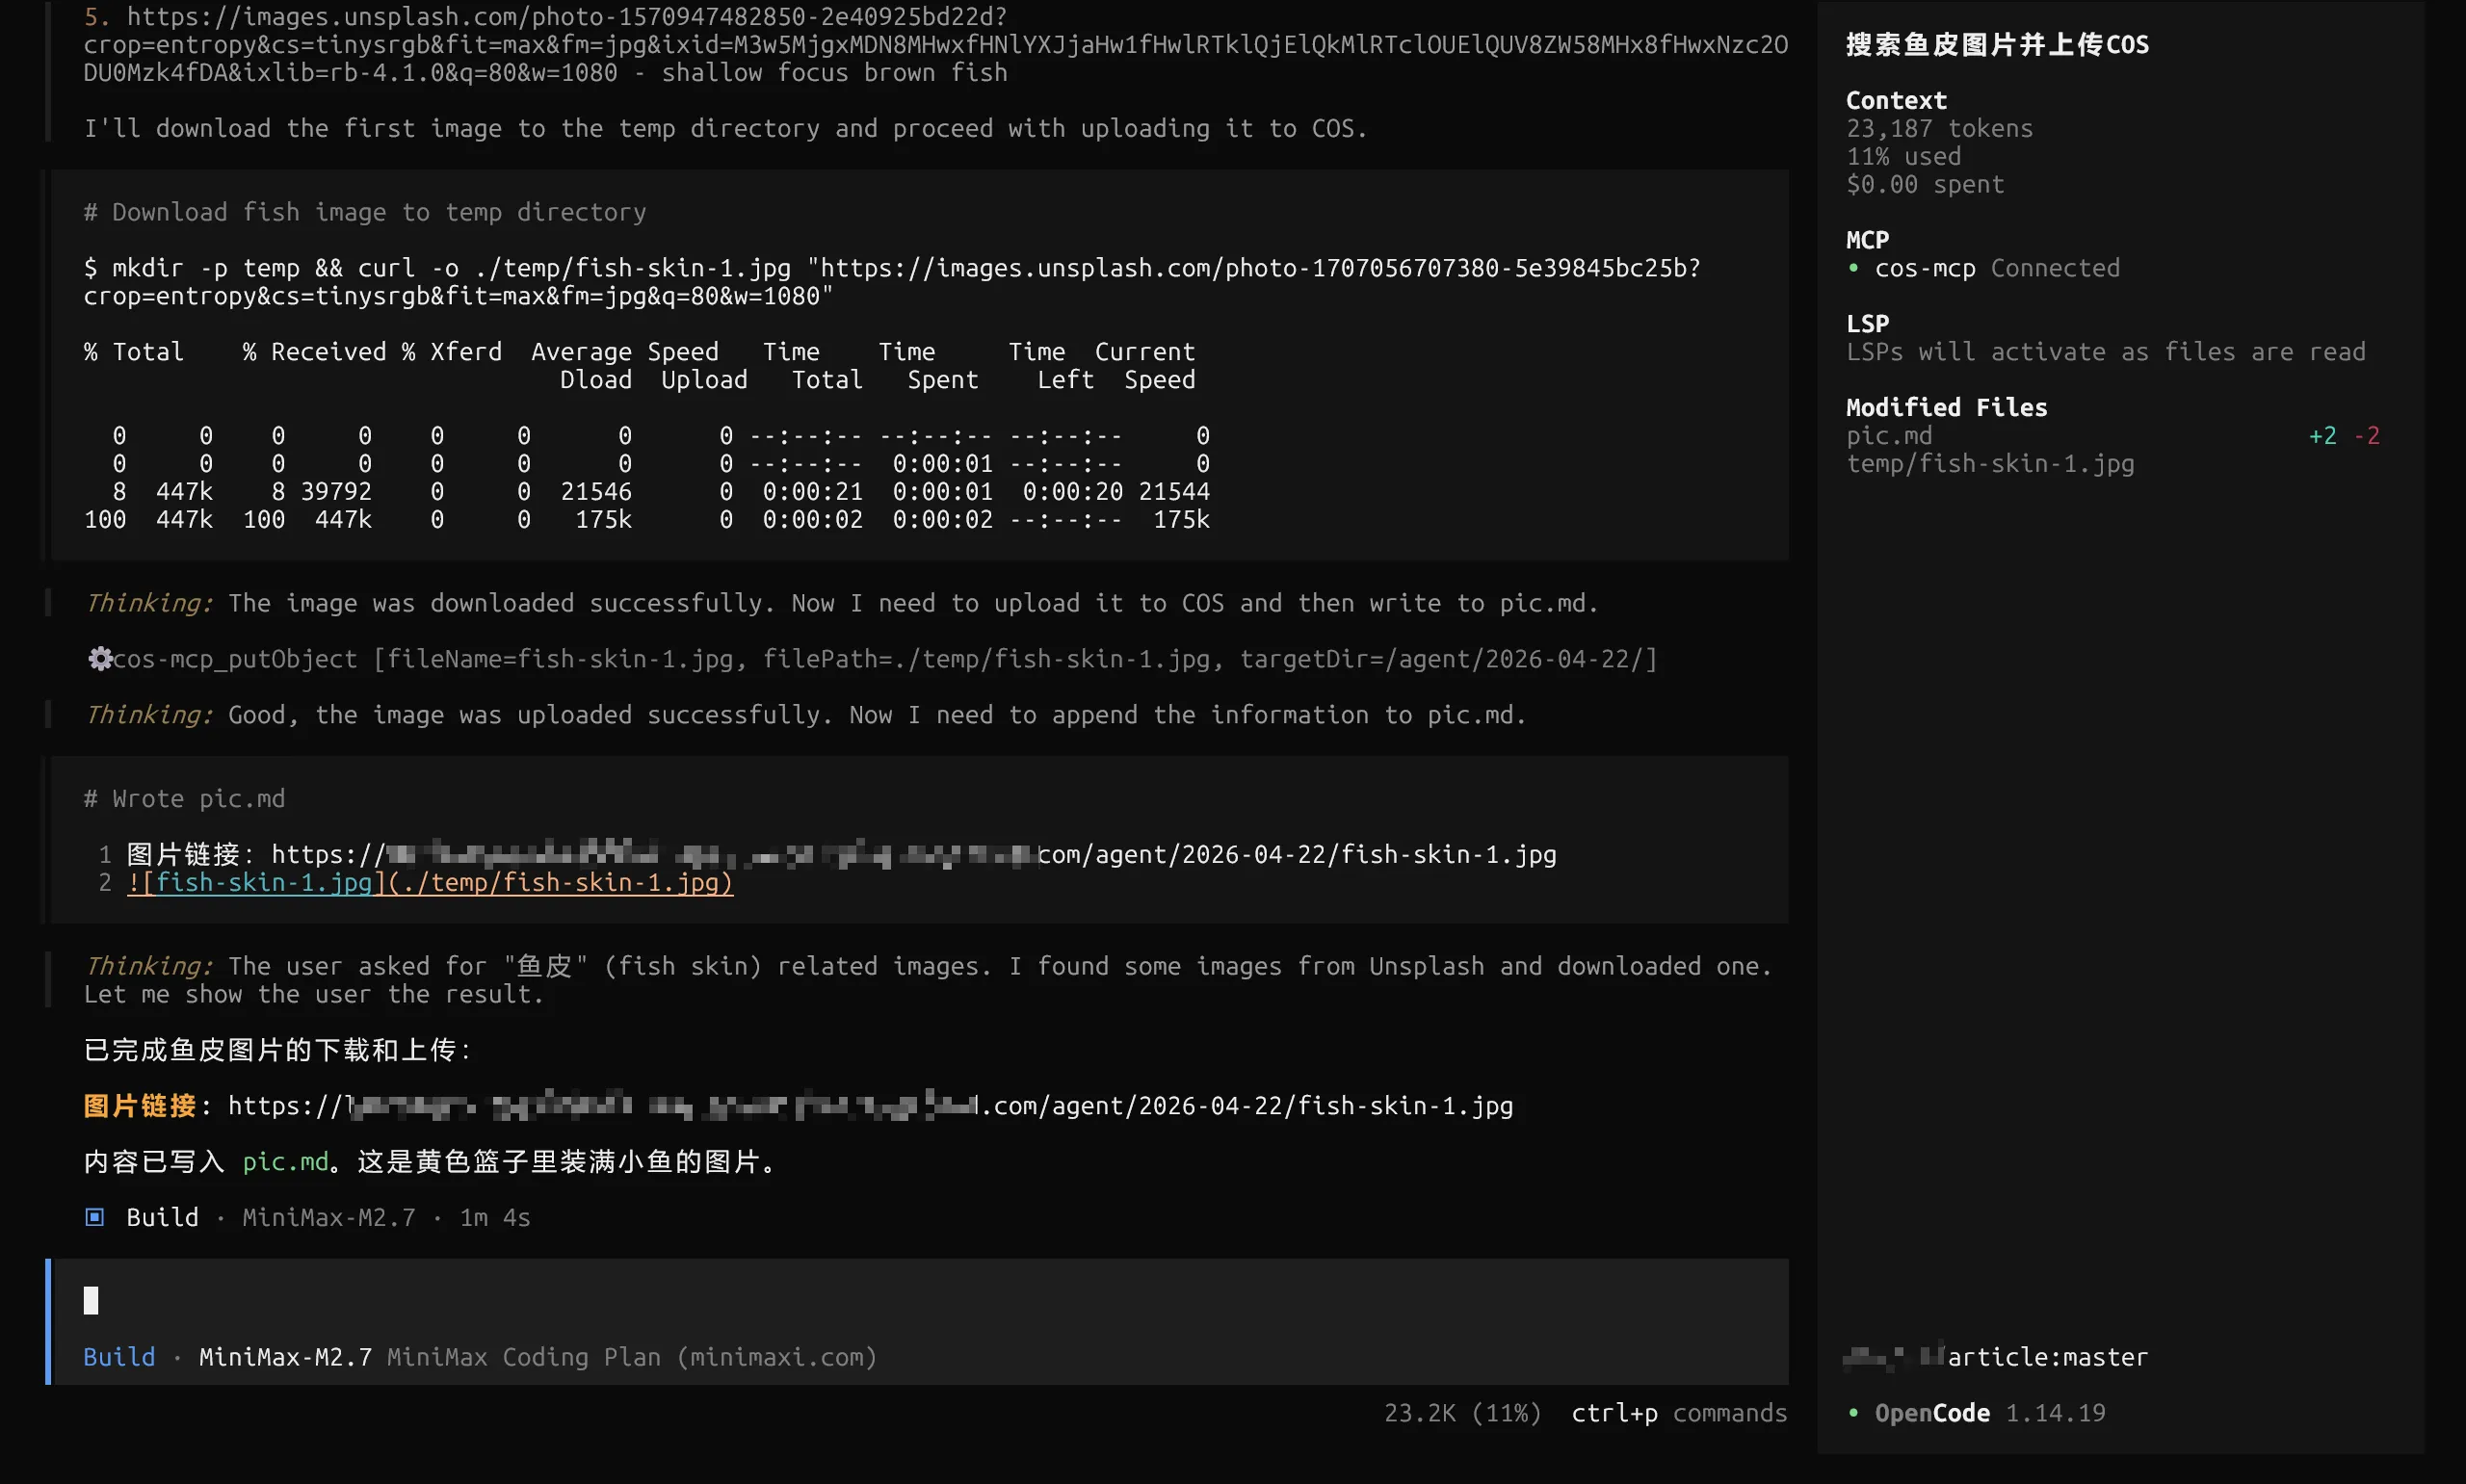Image resolution: width=2466 pixels, height=1484 pixels.
Task: Click the blue Build square icon
Action: tap(95, 1217)
